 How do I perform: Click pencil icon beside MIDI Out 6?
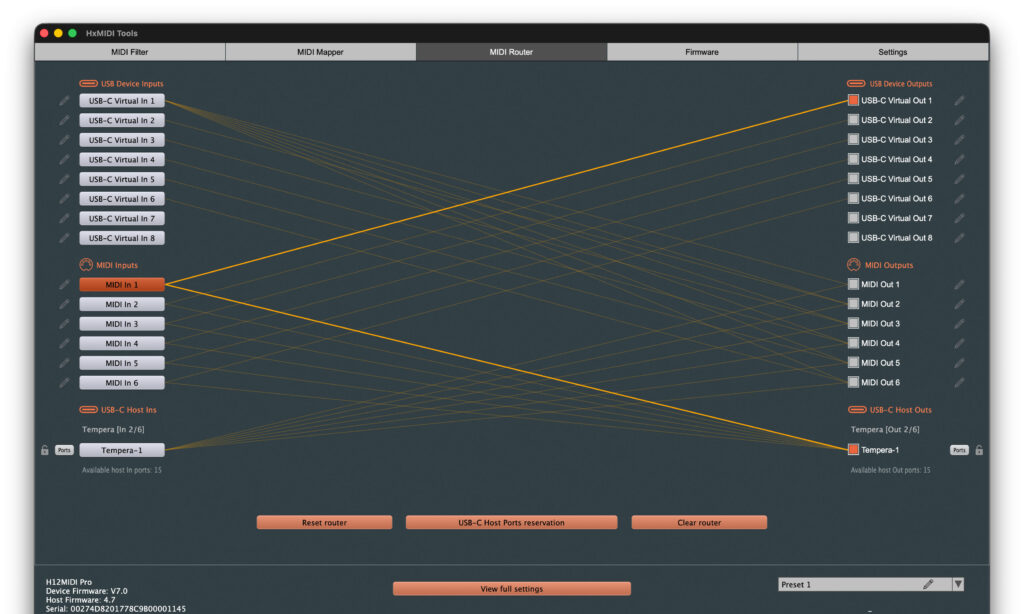(959, 383)
